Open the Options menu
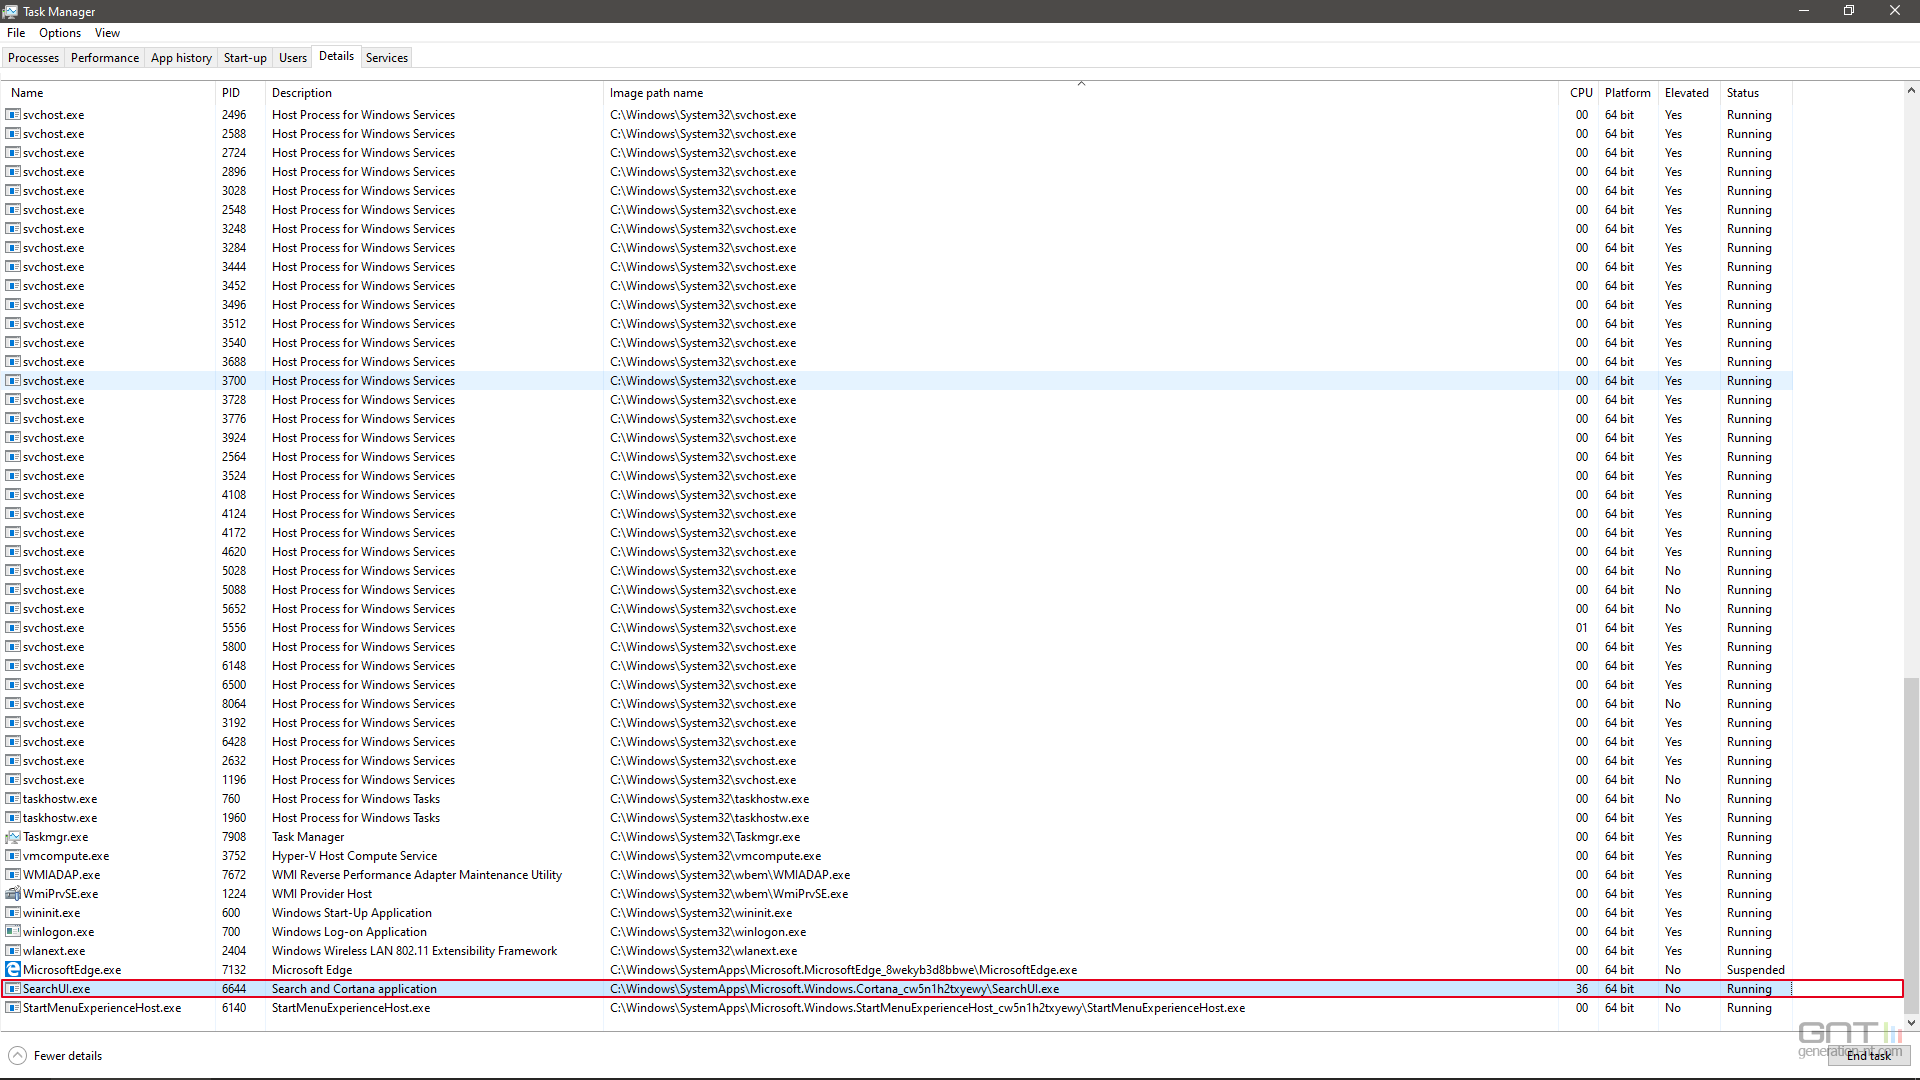Image resolution: width=1920 pixels, height=1080 pixels. (60, 33)
